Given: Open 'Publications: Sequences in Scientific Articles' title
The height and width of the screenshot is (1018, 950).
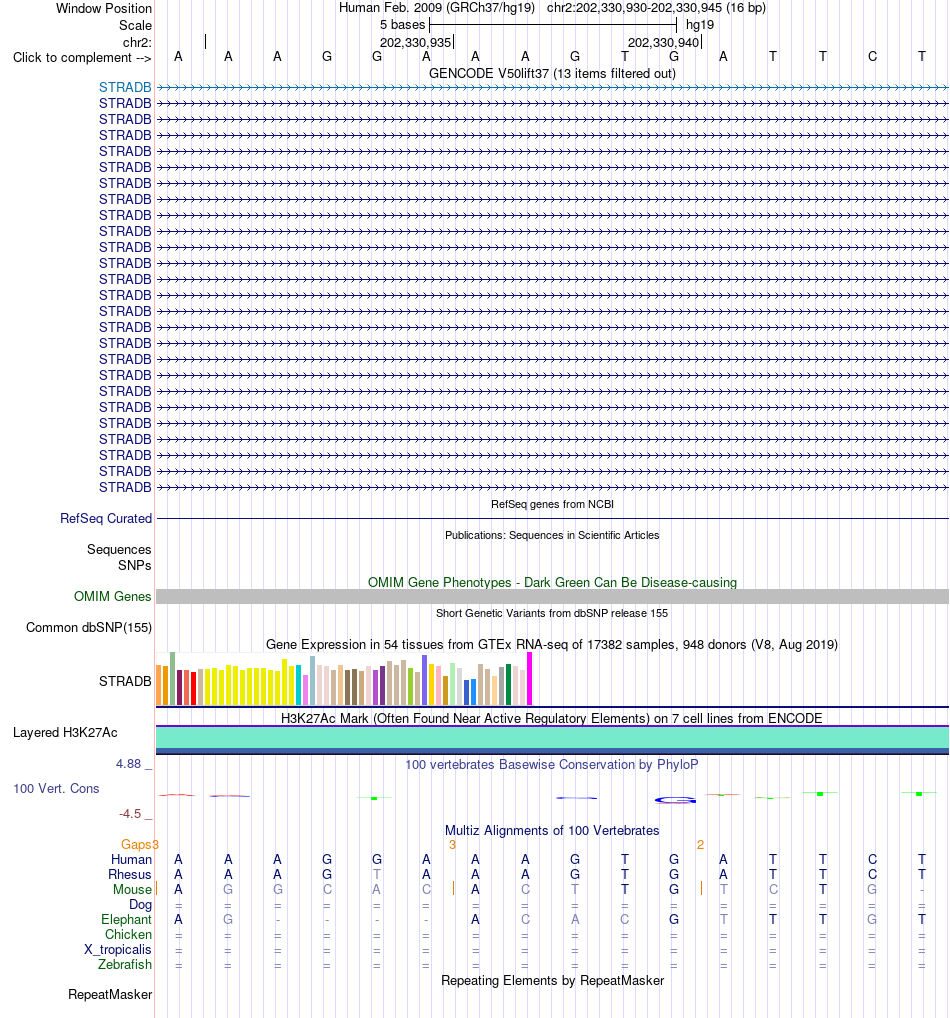Looking at the screenshot, I should coord(552,535).
